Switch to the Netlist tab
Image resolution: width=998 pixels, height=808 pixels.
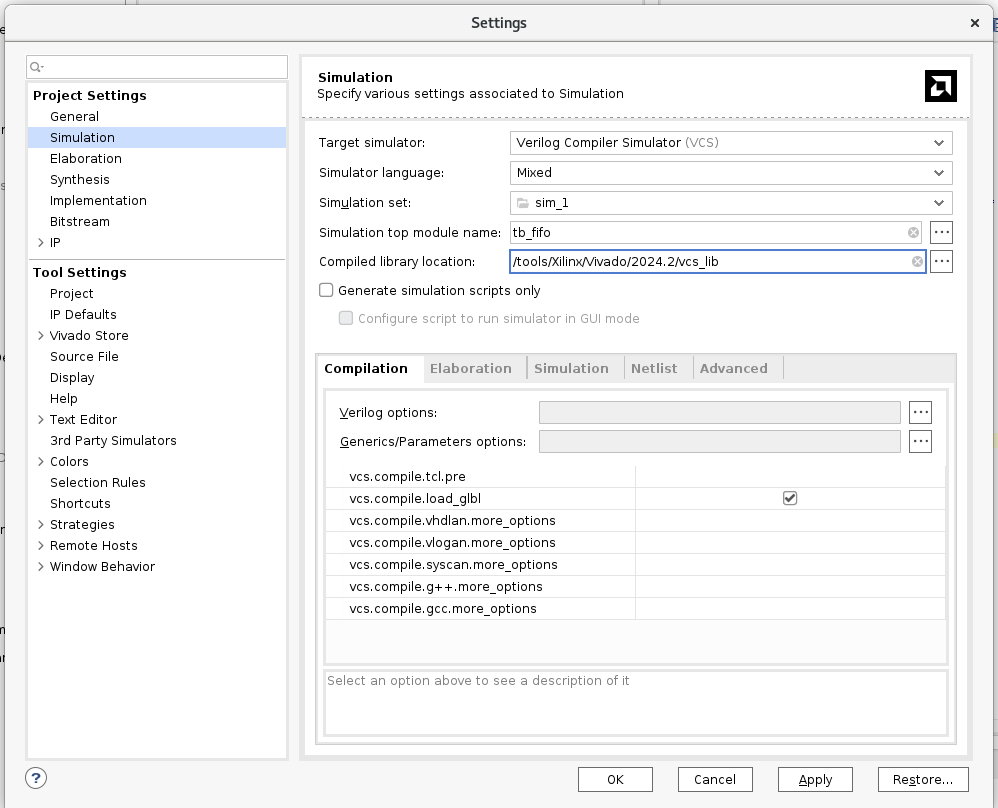(x=654, y=369)
